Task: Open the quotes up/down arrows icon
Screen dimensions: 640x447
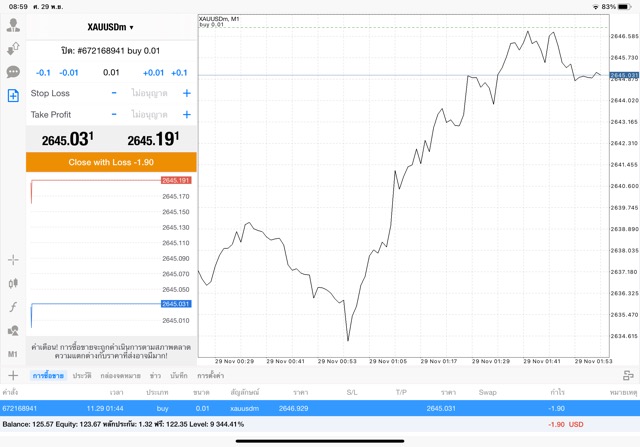Action: pos(13,49)
